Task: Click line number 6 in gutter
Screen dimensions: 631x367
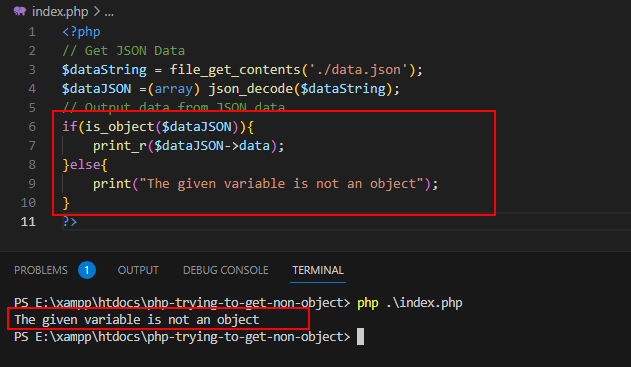Action: [x=32, y=127]
